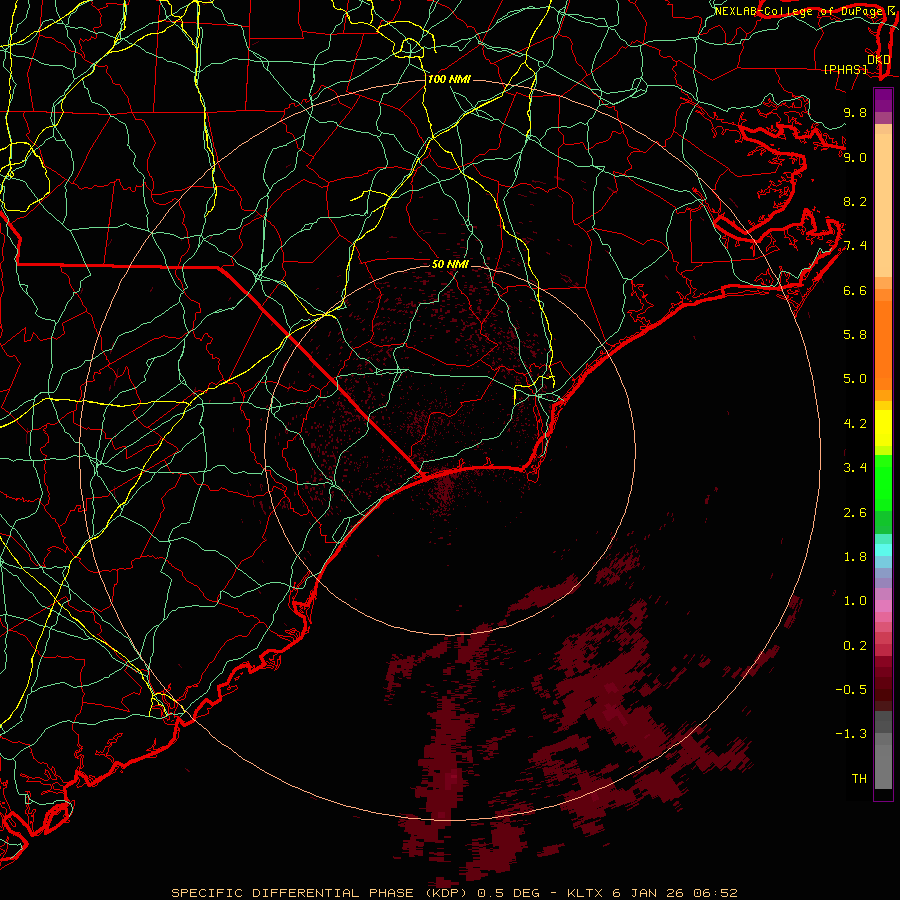
Task: Click the 3.4 scale value
Action: point(855,468)
